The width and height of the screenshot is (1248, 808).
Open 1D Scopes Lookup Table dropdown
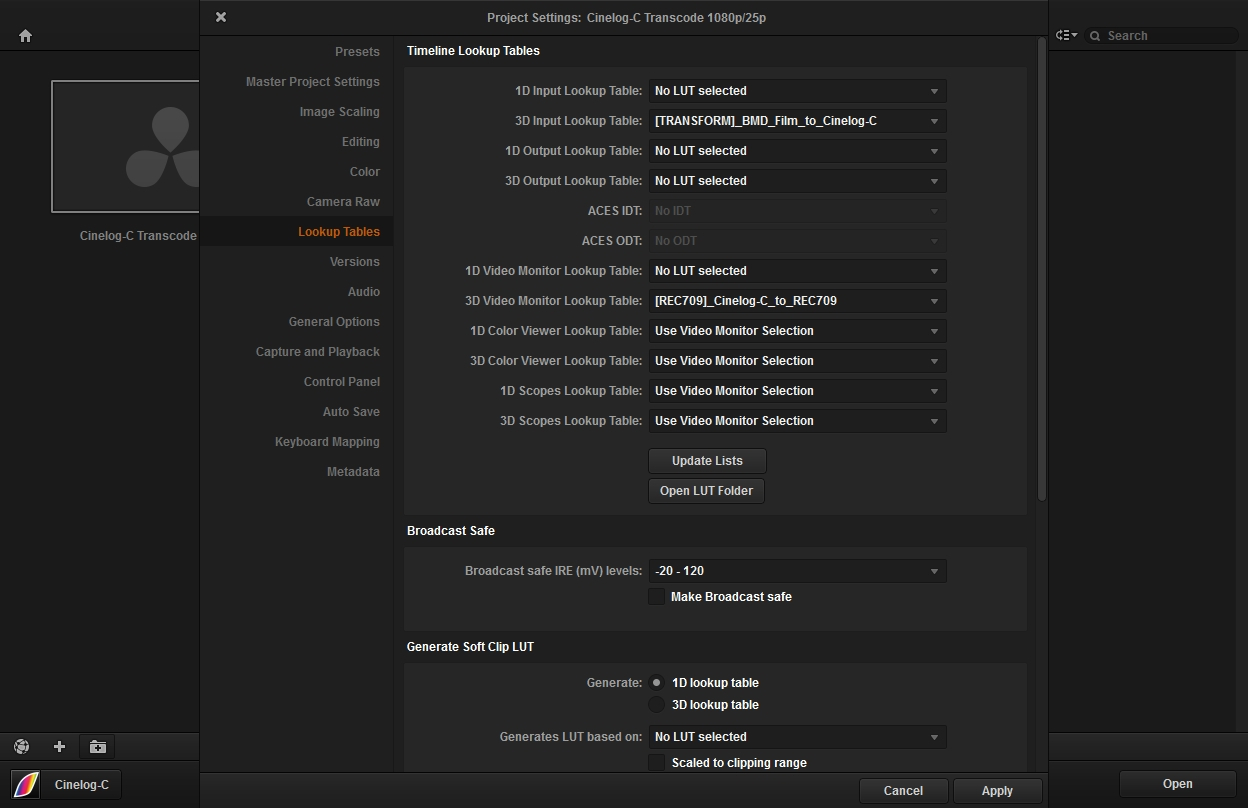(797, 391)
